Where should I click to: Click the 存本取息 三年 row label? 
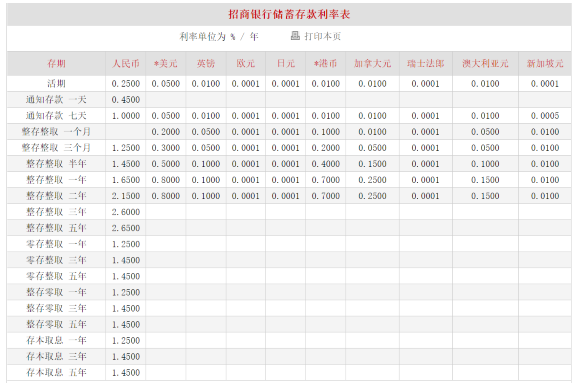pyautogui.click(x=56, y=357)
